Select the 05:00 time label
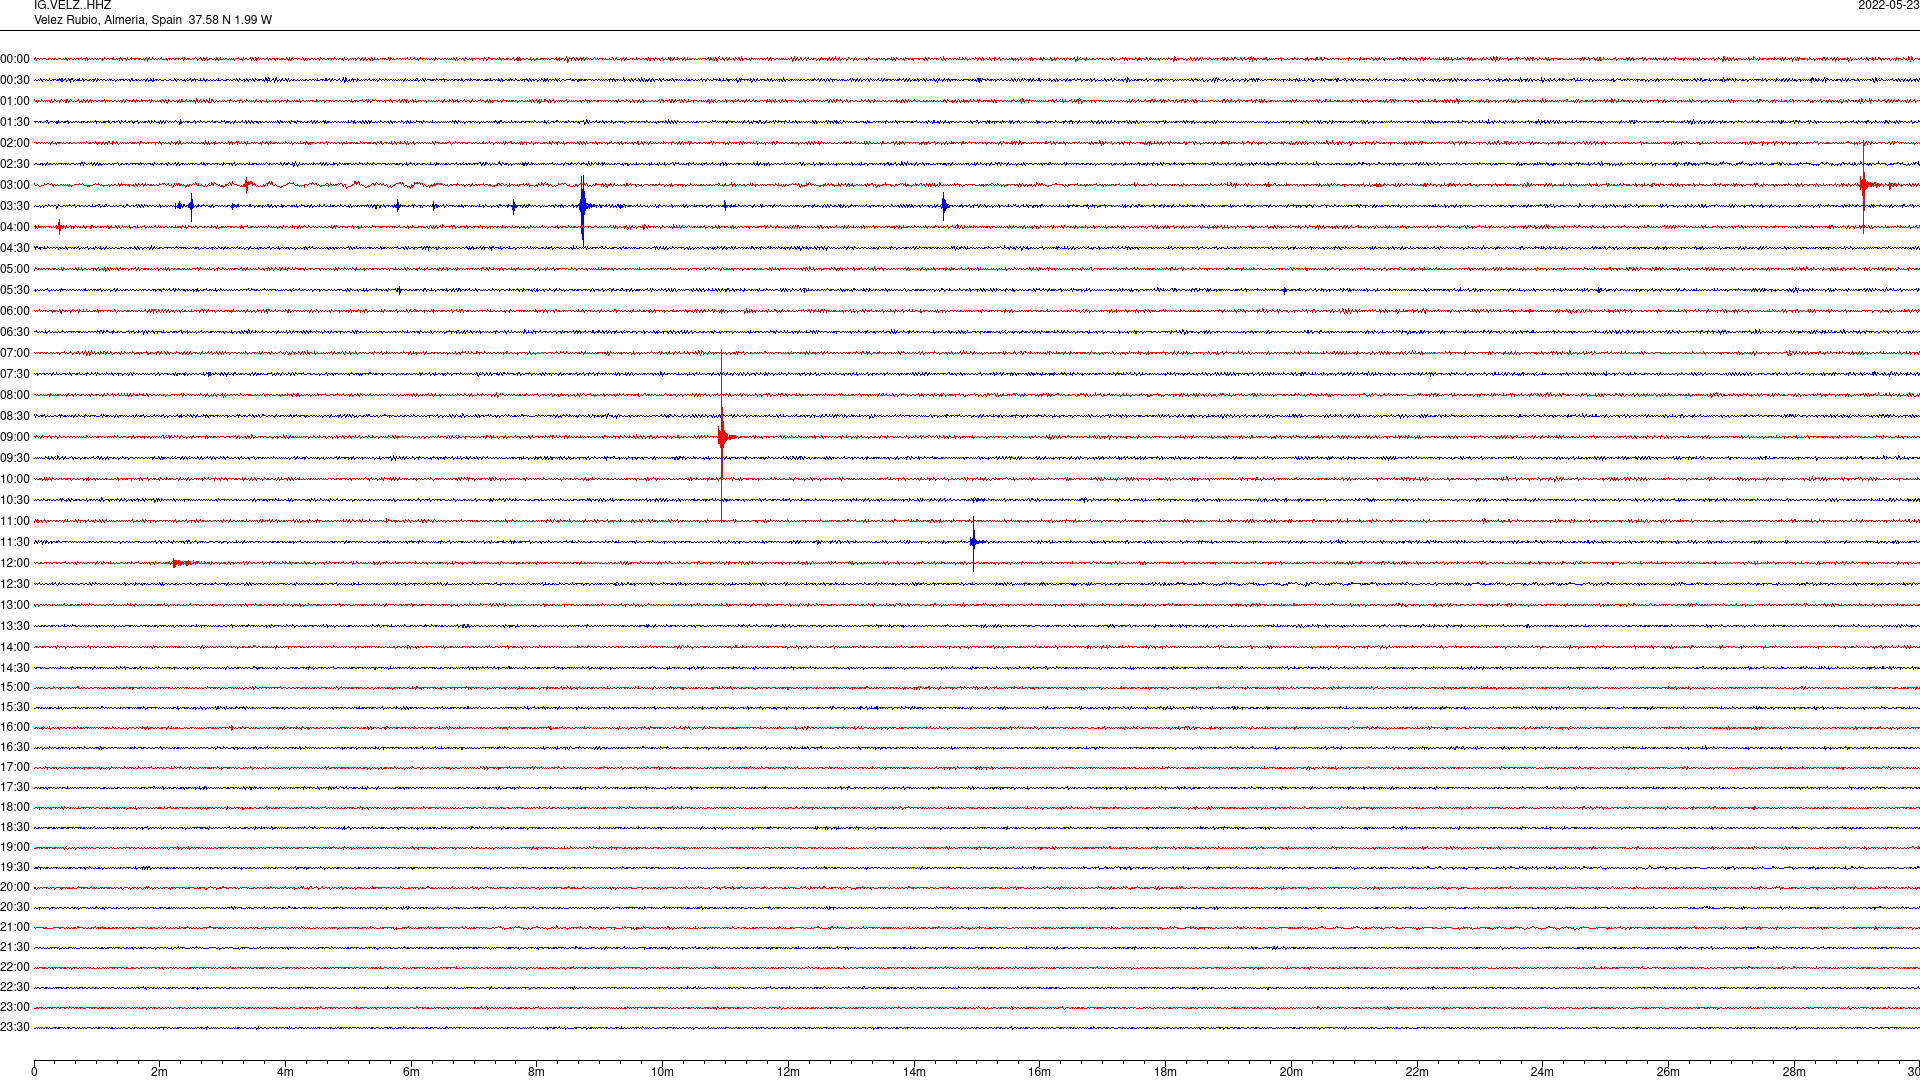 (15, 269)
